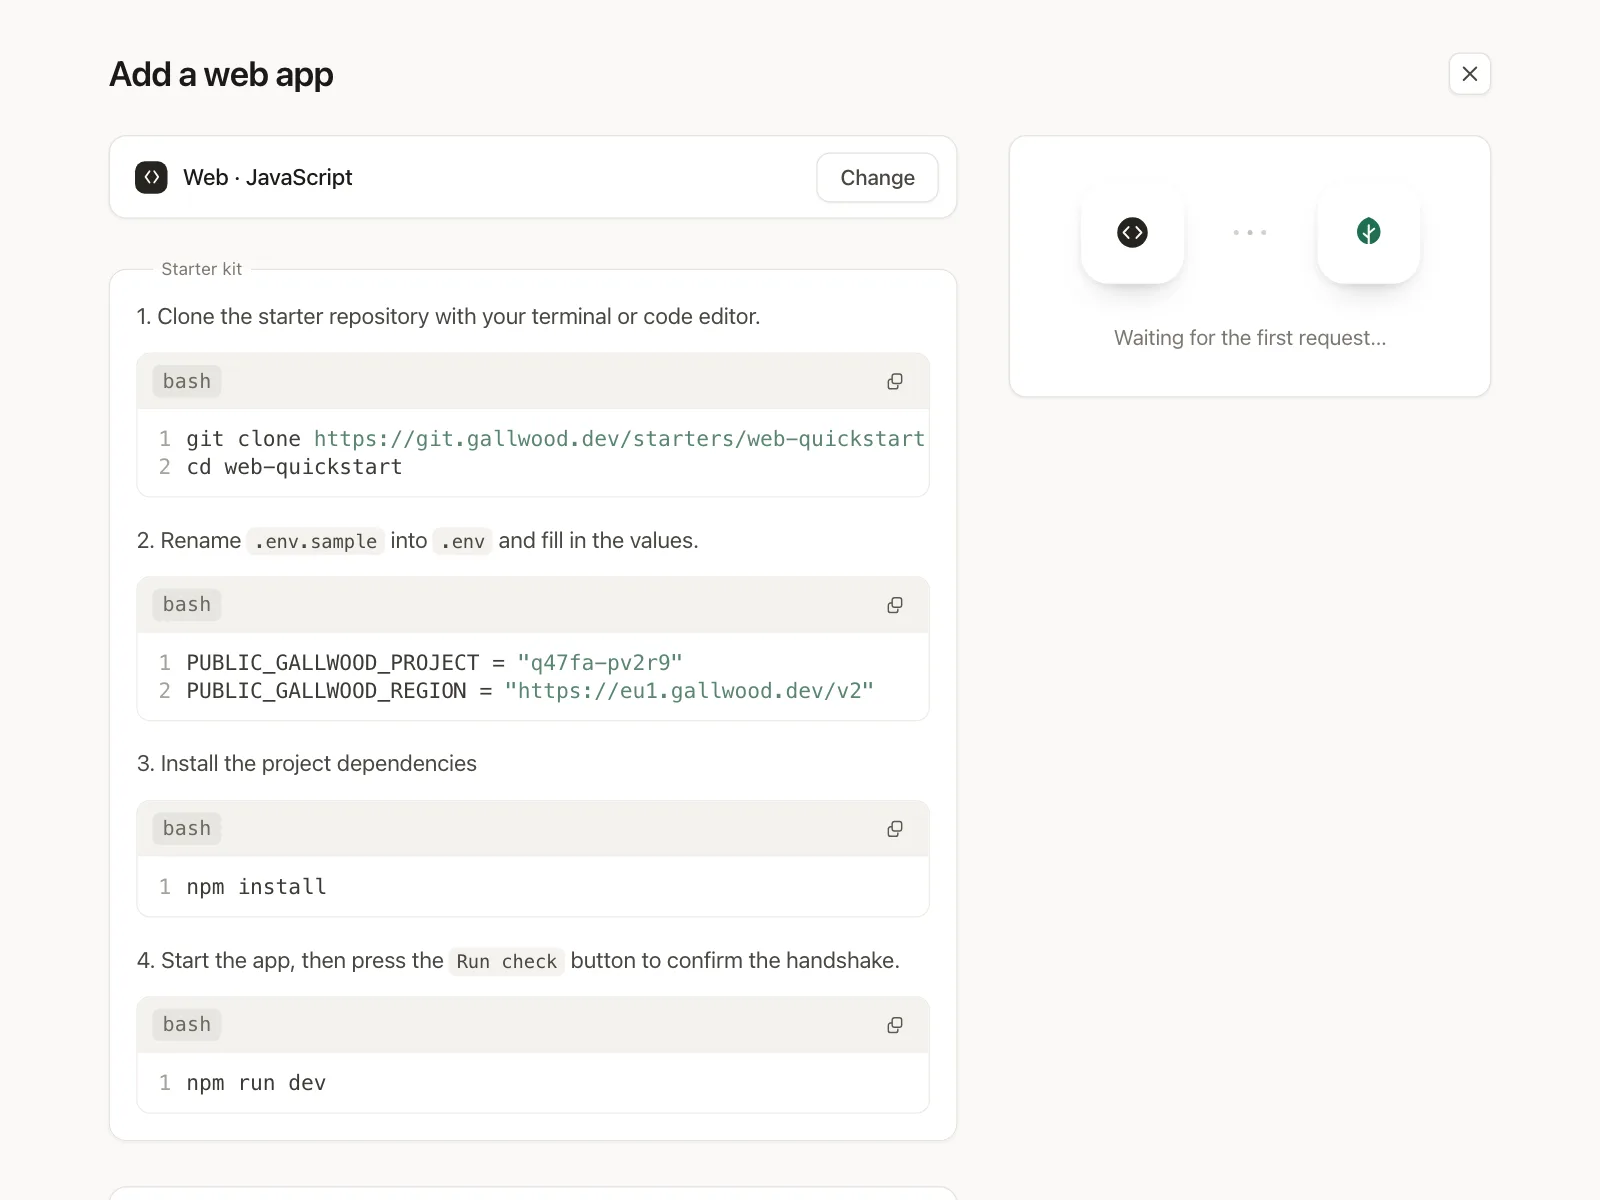
Task: Click the Web JavaScript code bracket icon
Action: pos(151,177)
